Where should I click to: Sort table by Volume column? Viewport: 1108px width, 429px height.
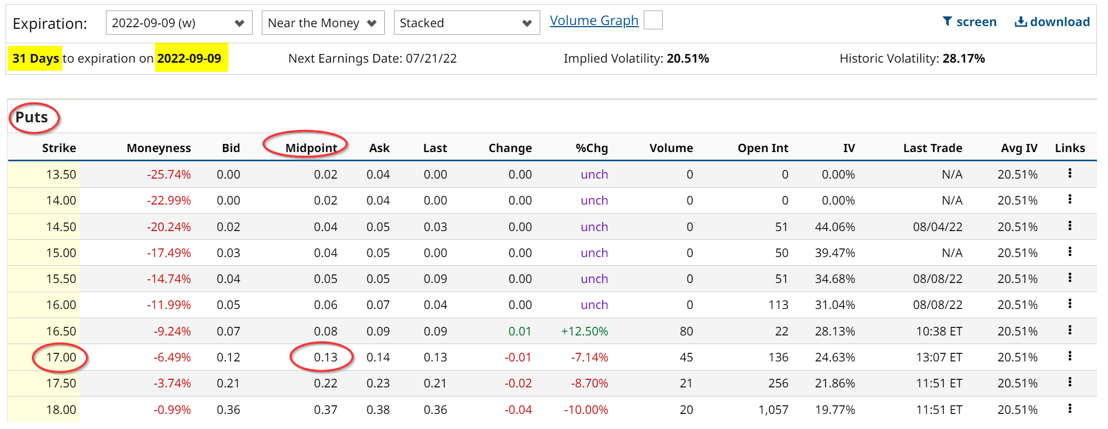[670, 148]
